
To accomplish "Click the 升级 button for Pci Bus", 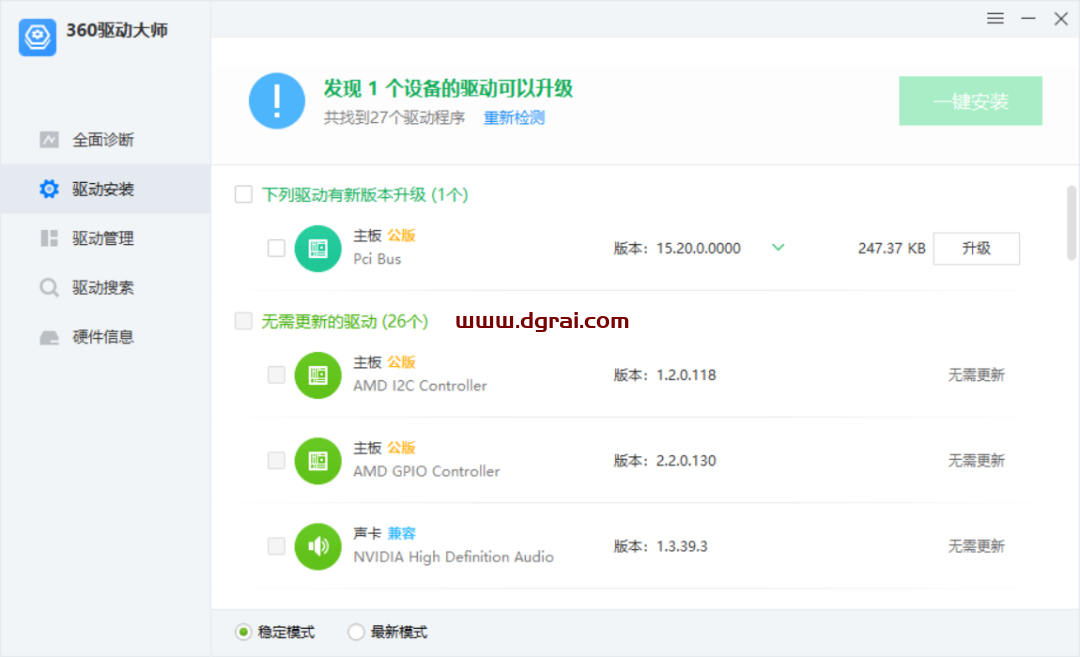I will 977,249.
